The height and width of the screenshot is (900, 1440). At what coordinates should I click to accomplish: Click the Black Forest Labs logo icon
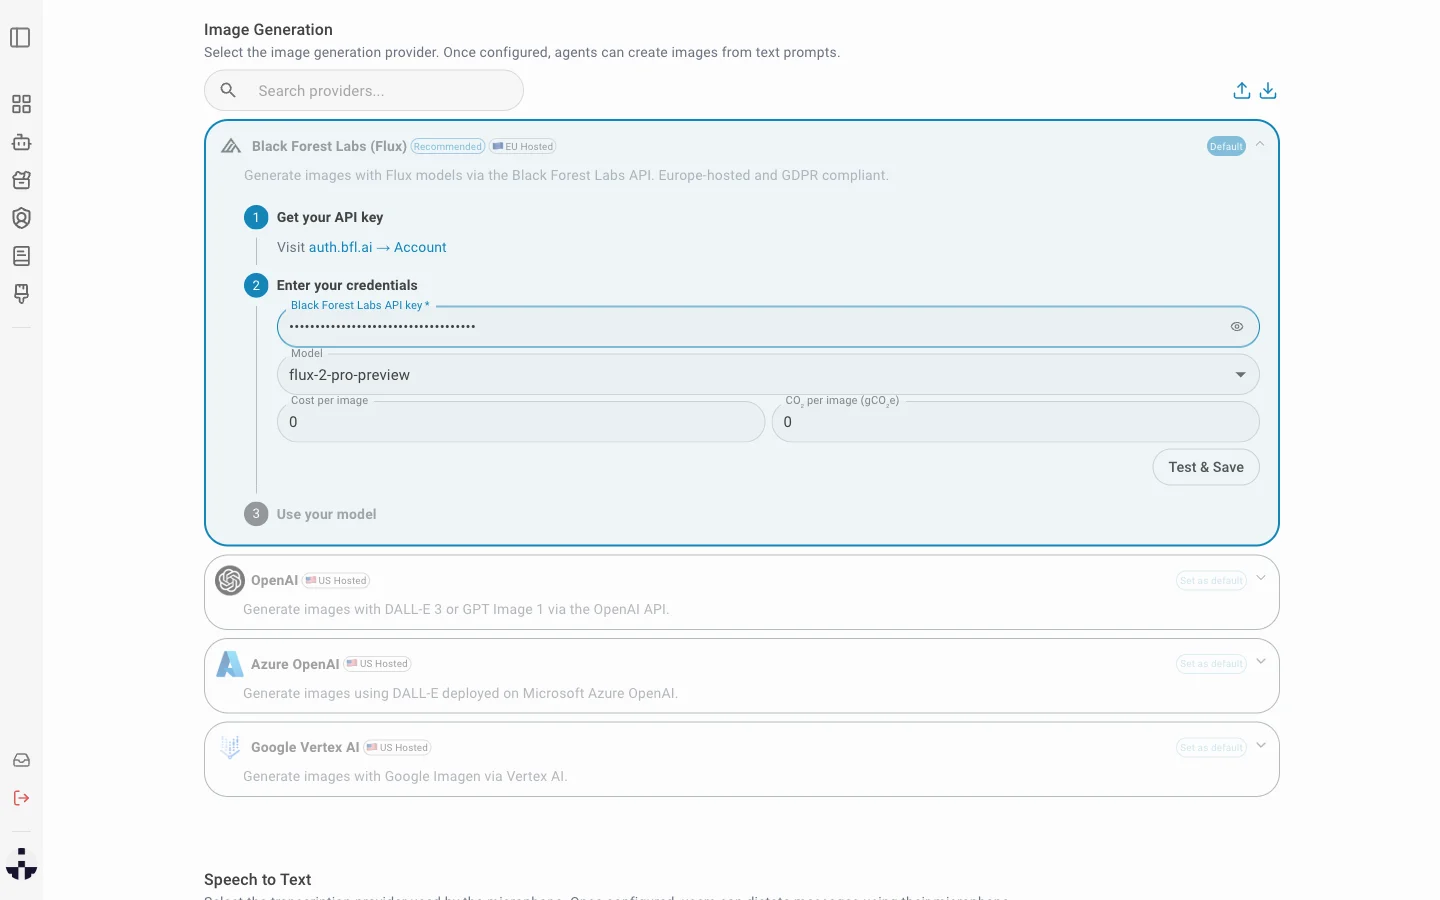coord(231,146)
